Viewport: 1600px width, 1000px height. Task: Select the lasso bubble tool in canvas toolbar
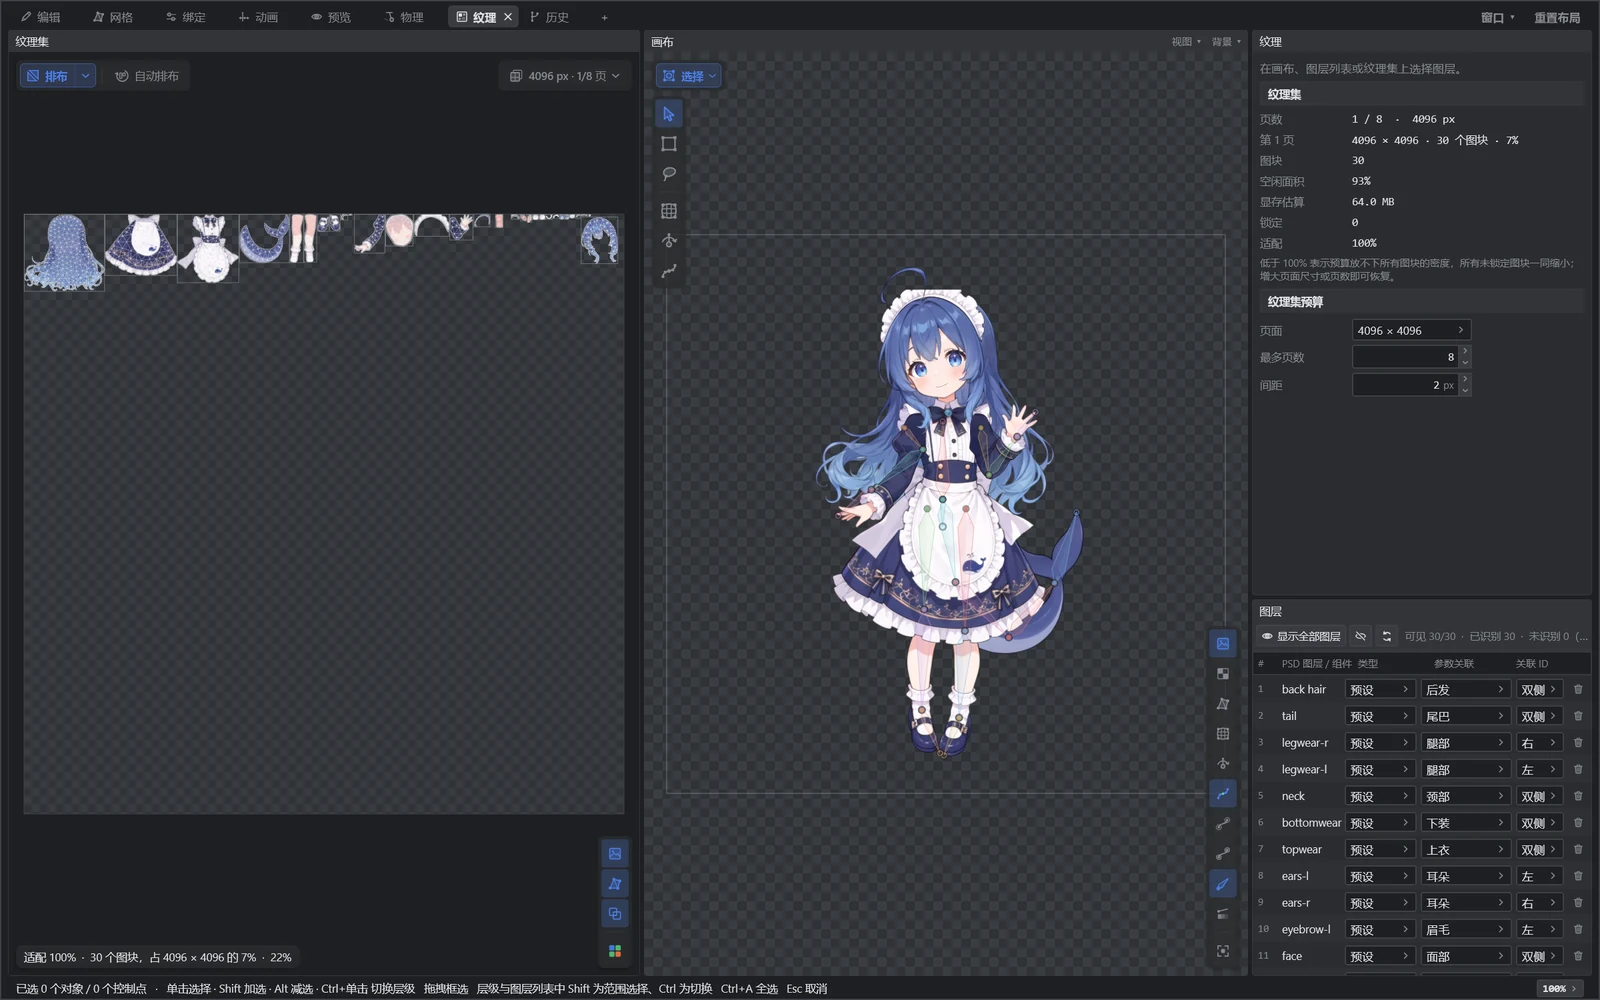669,174
